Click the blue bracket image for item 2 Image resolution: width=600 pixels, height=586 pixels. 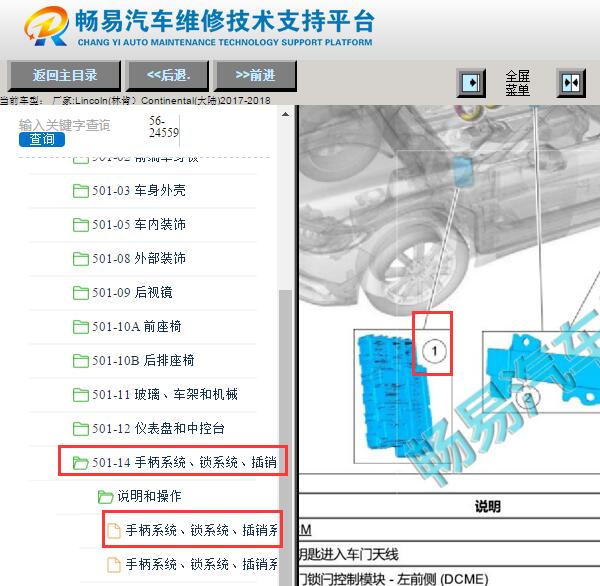543,369
